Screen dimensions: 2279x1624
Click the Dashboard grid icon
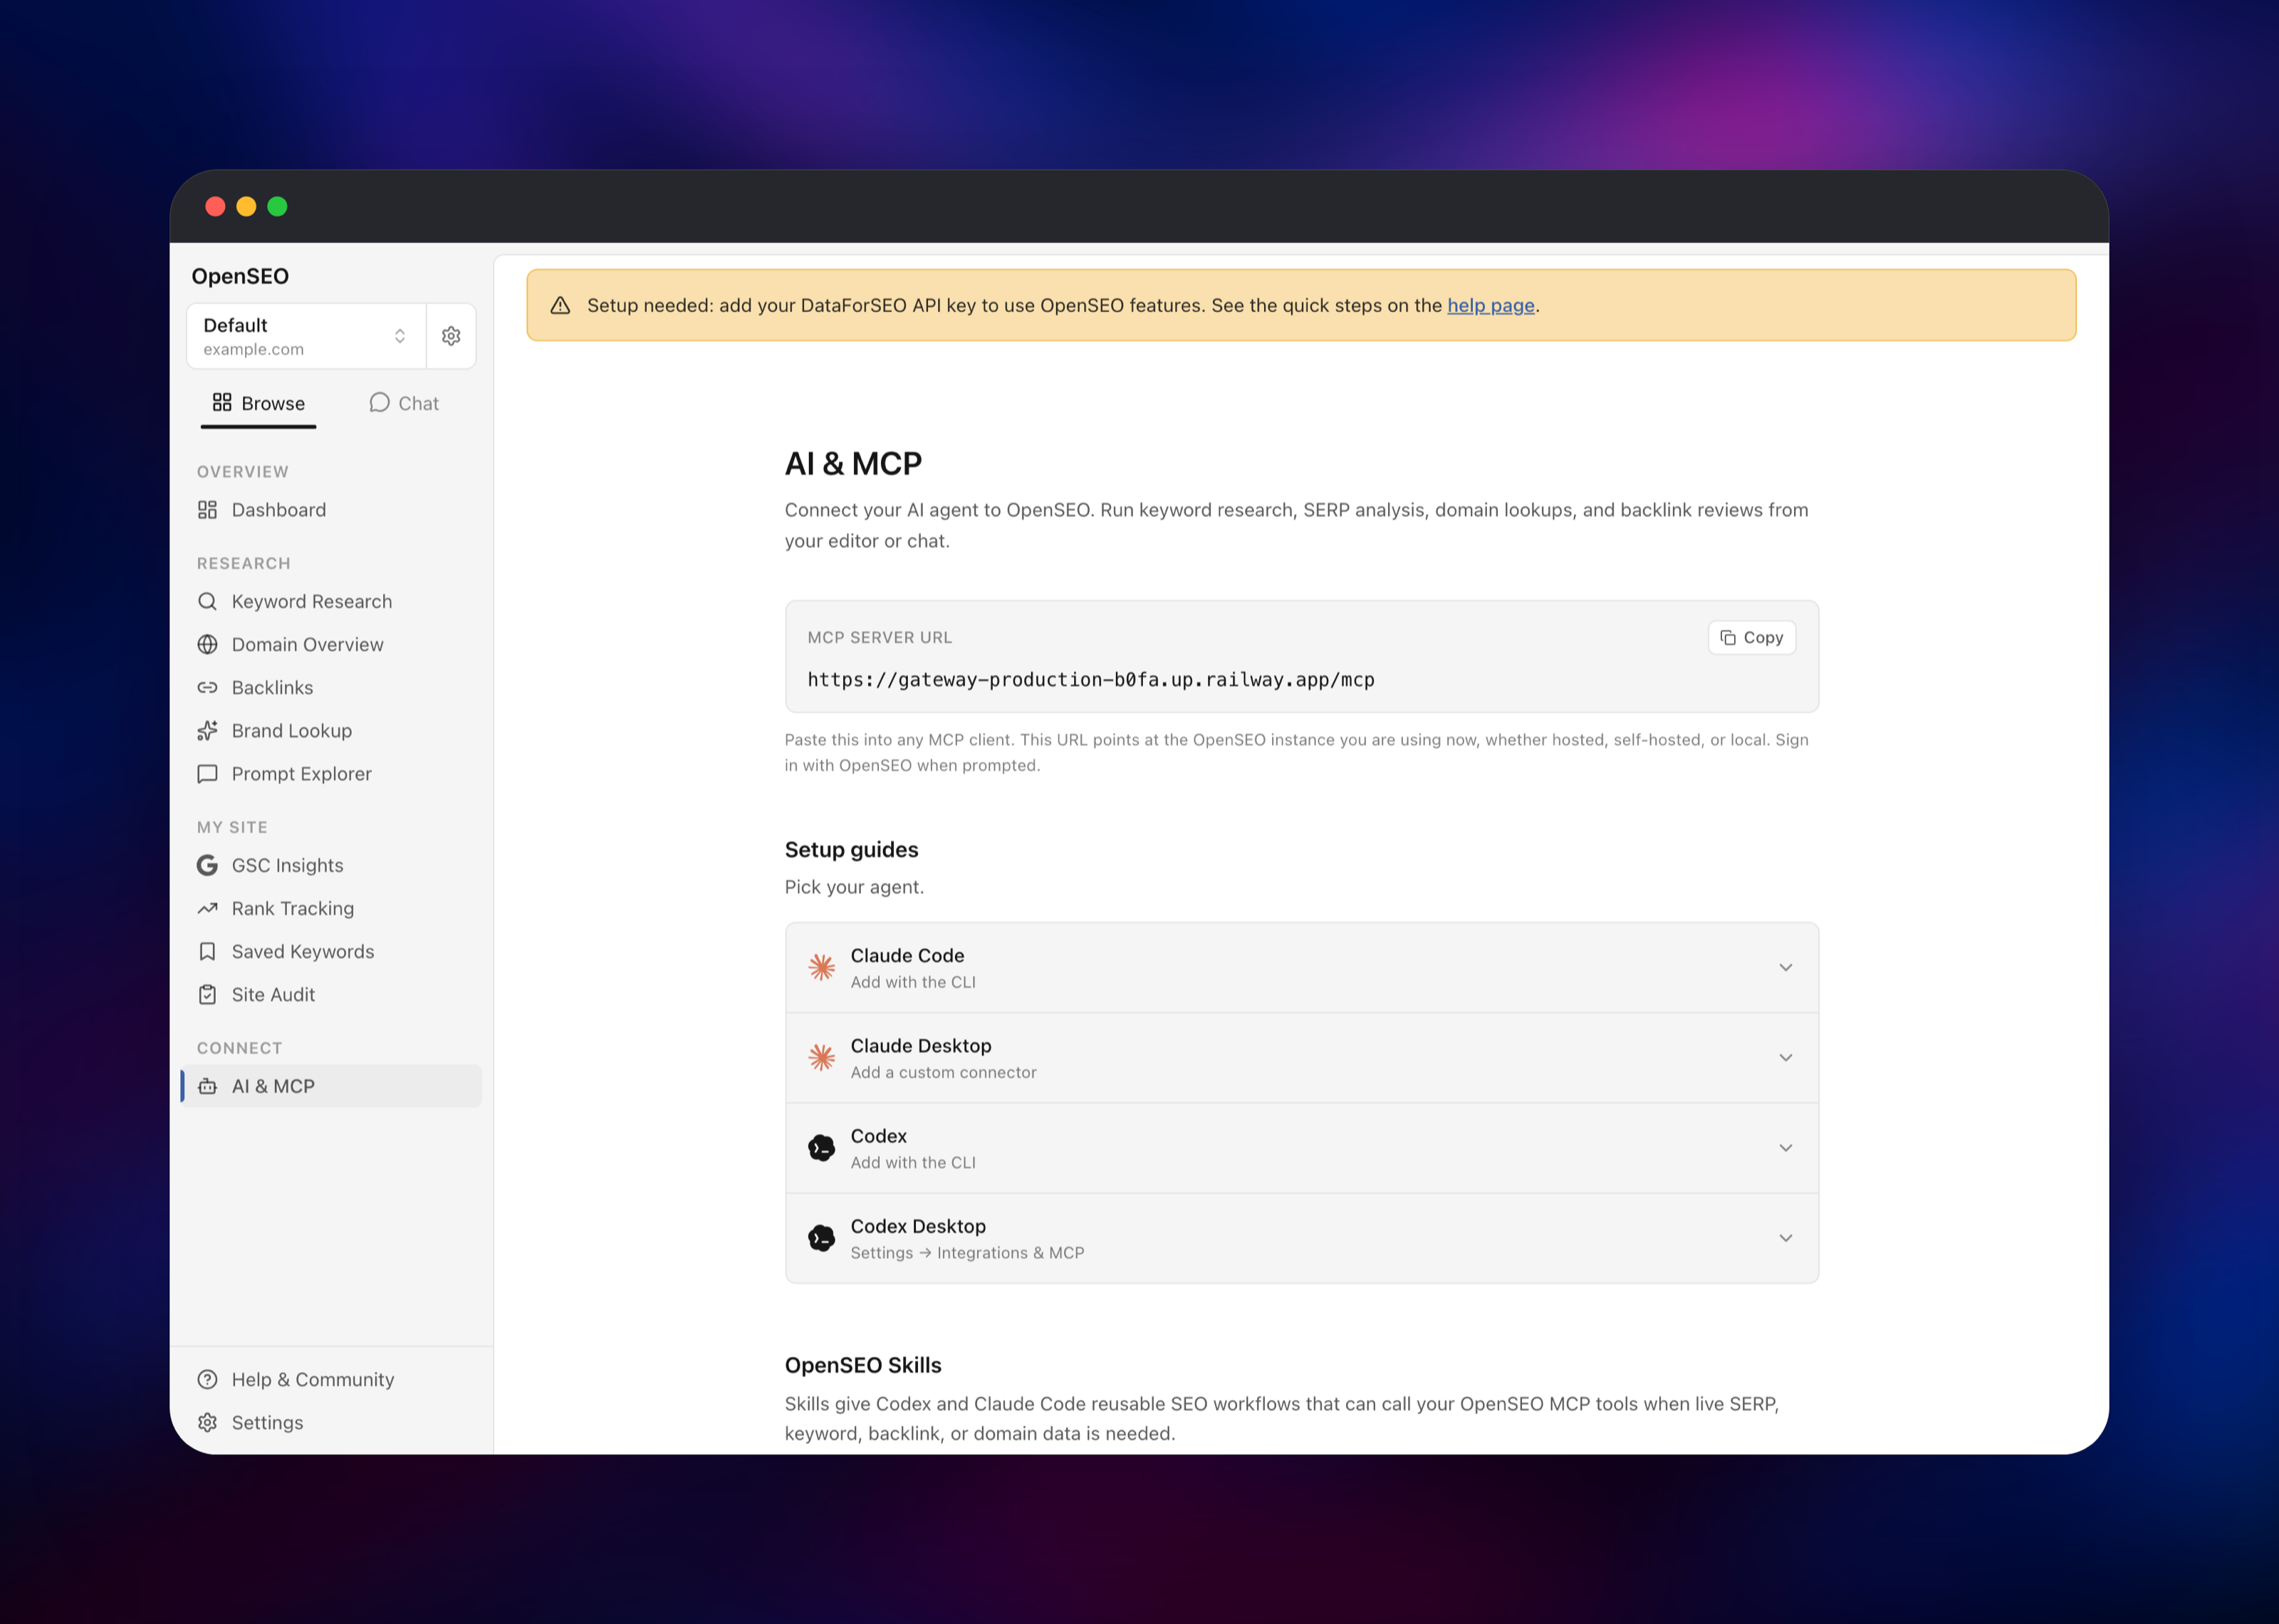pos(207,510)
